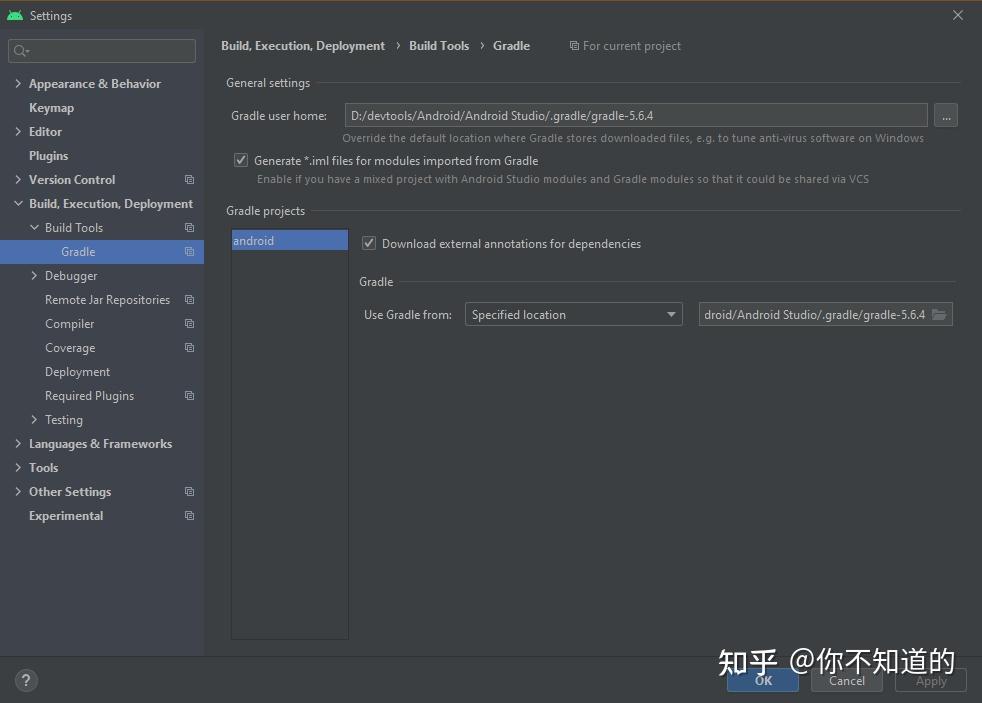The height and width of the screenshot is (703, 982).
Task: Browse Gradle user home with the ellipsis button
Action: 945,115
